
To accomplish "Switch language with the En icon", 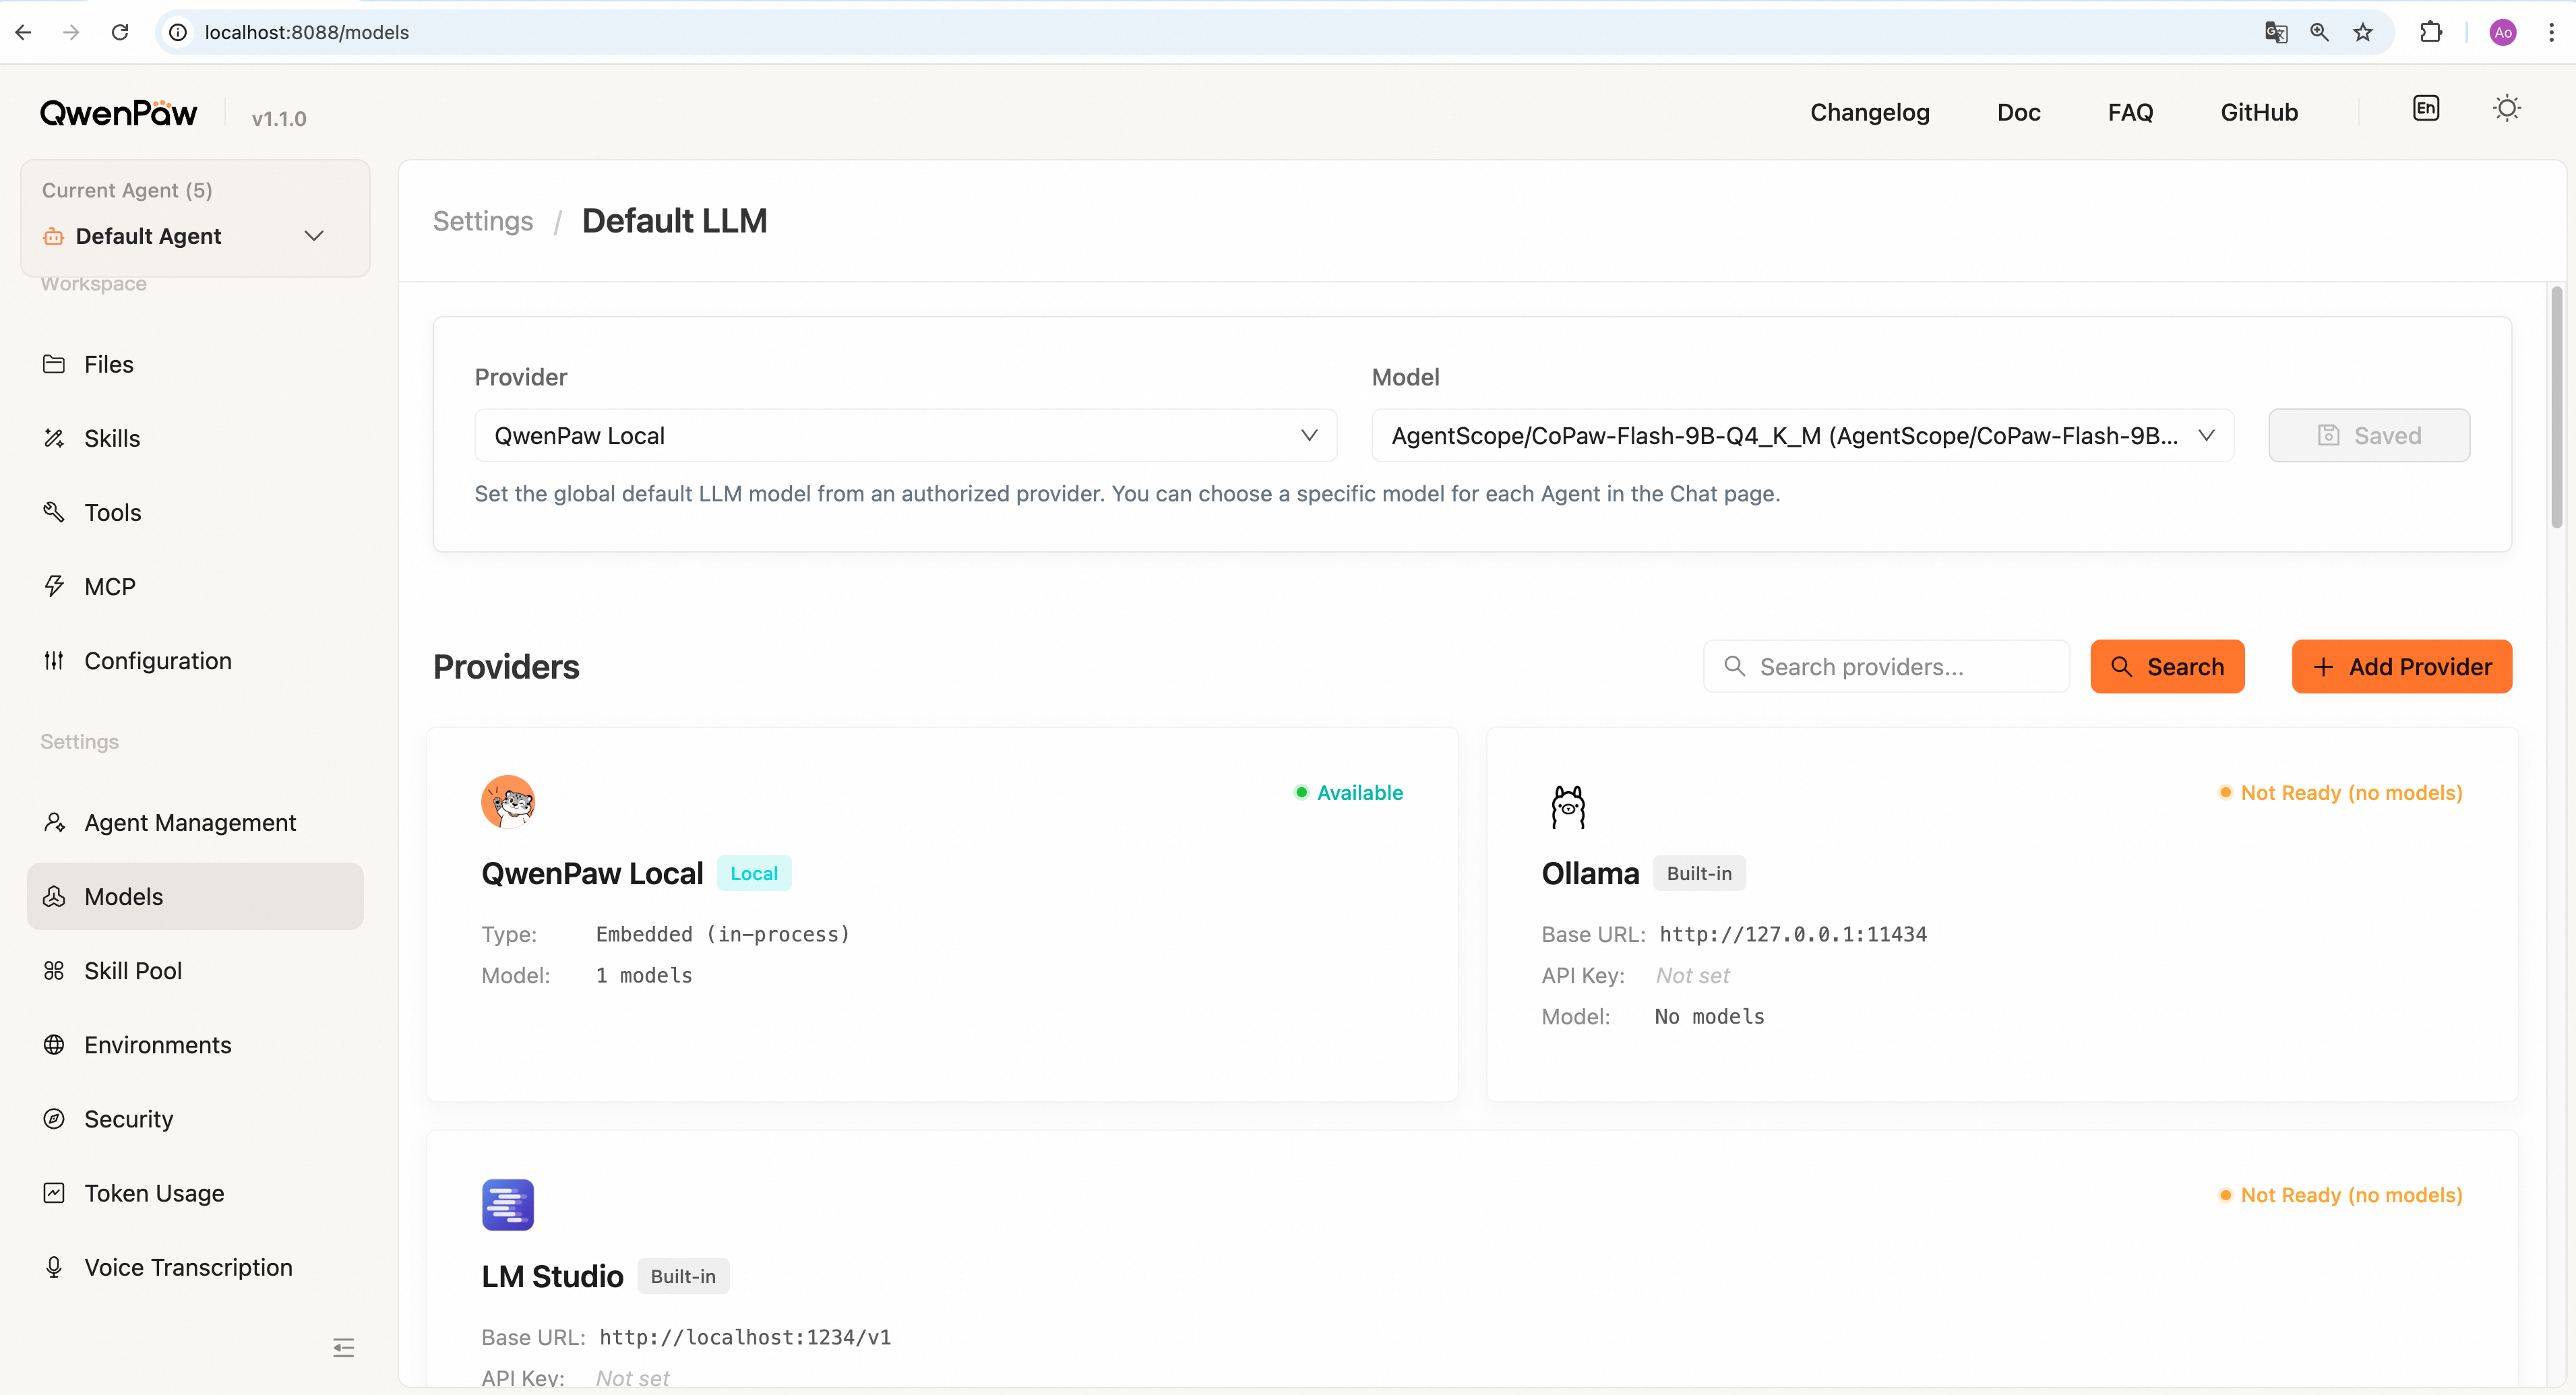I will [x=2426, y=108].
